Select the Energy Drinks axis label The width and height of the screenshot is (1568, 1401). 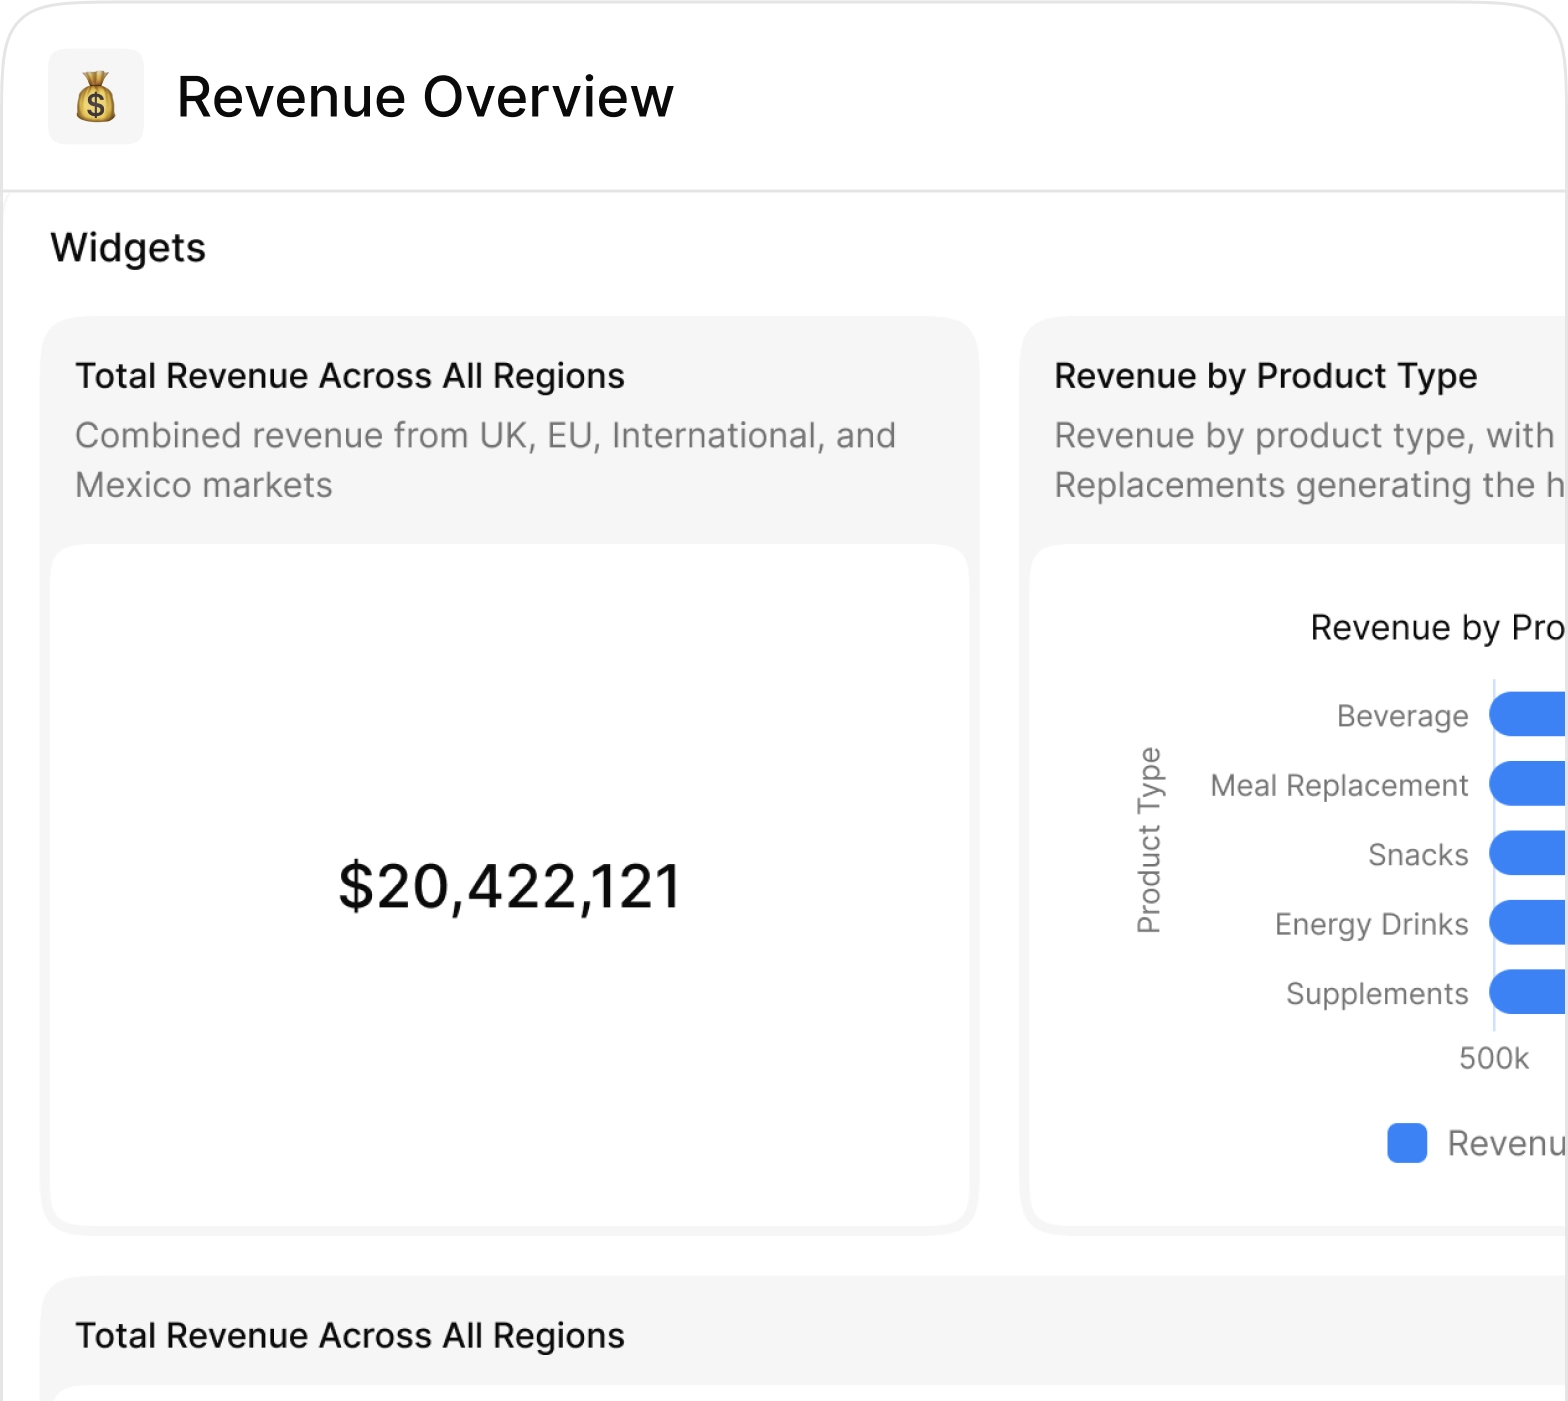1372,924
